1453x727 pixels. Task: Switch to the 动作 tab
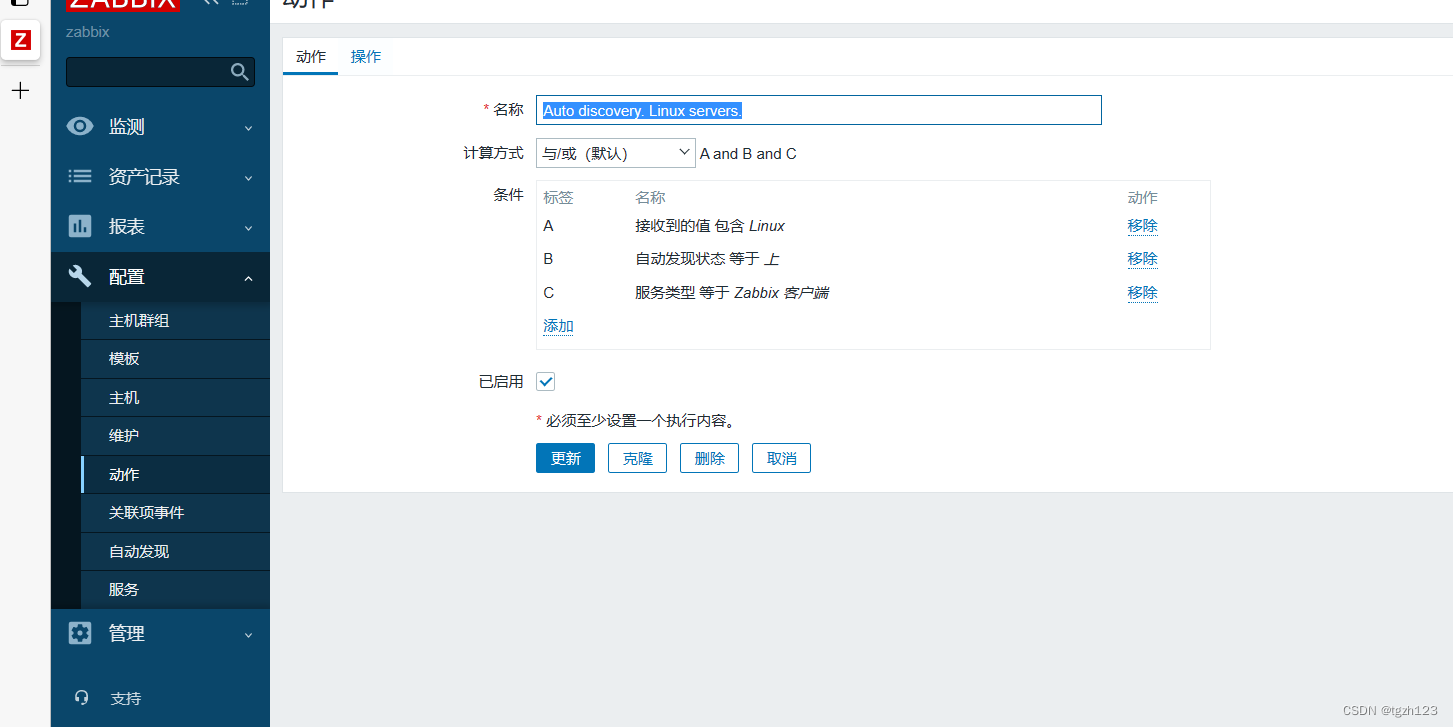(x=311, y=57)
